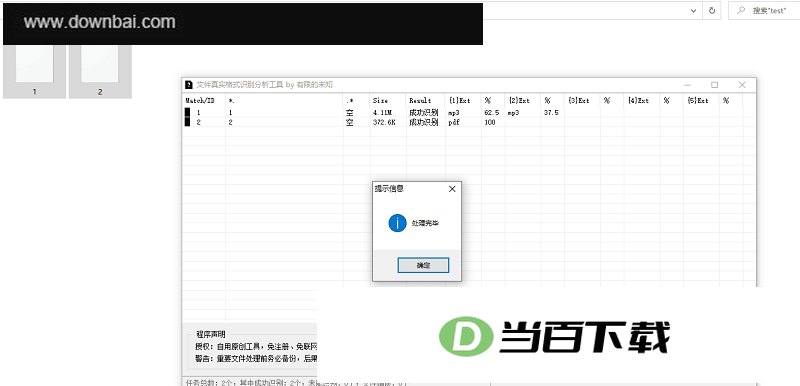800x386 pixels.
Task: Click the mp3 cell in {2}Ext column
Action: pyautogui.click(x=513, y=113)
